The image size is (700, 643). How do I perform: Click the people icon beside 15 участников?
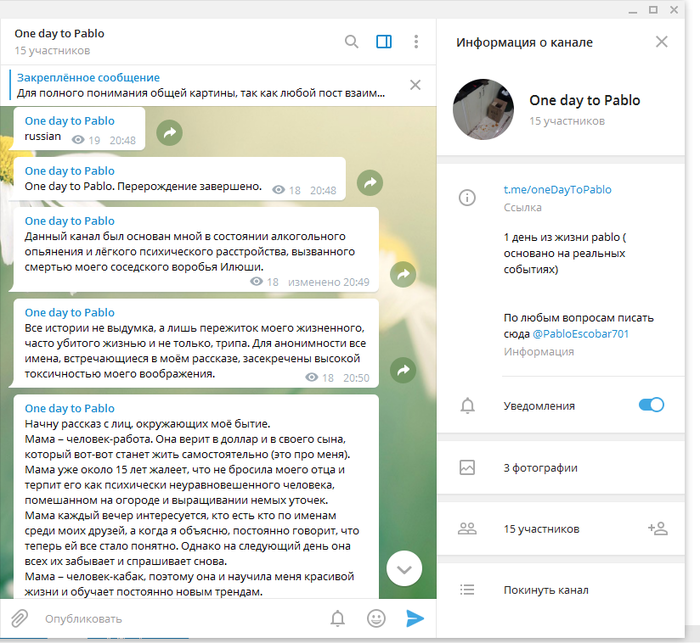tap(467, 529)
